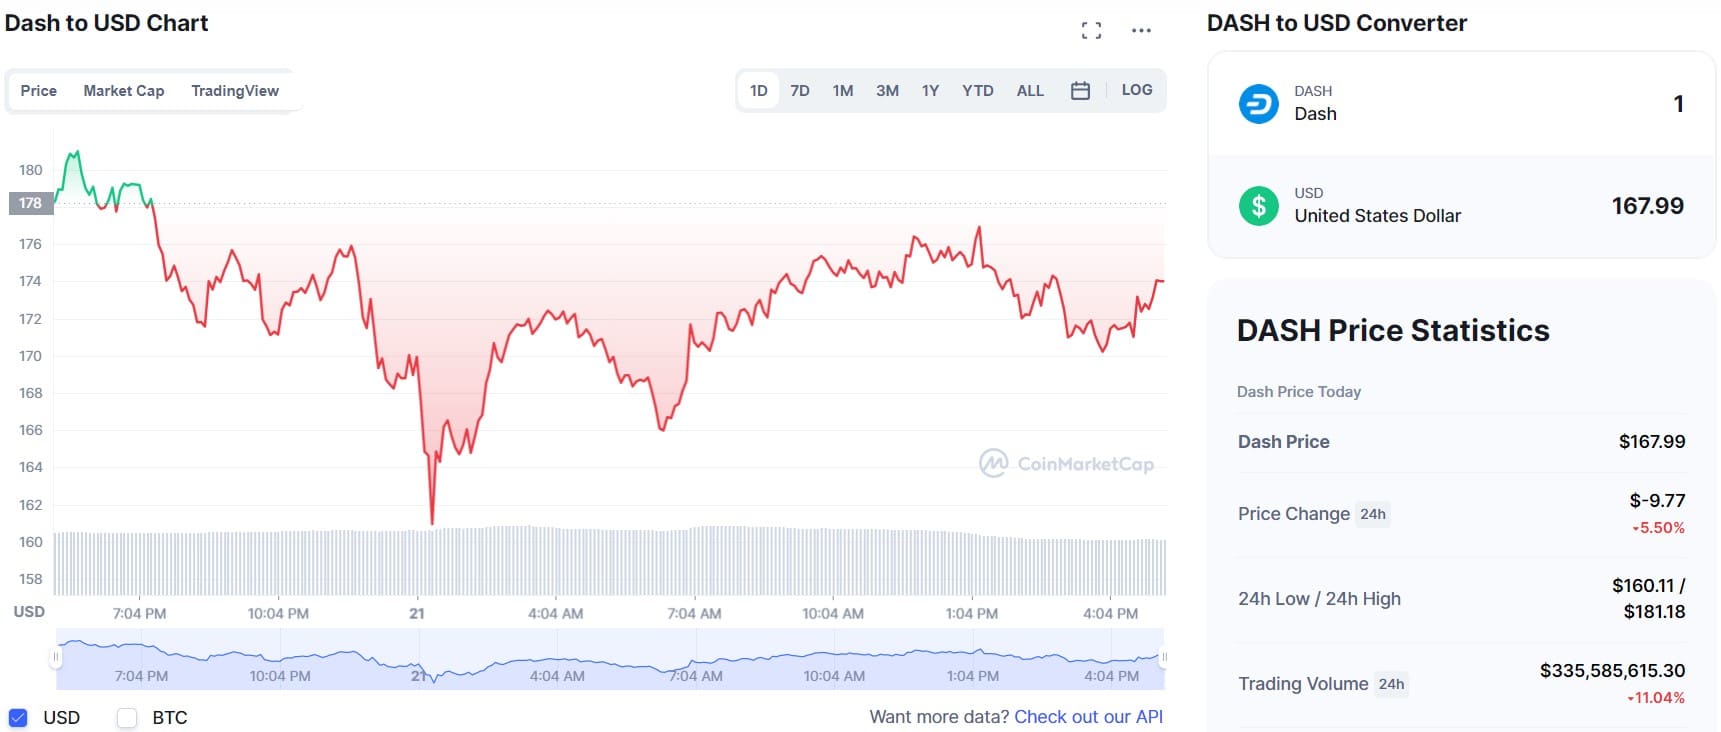Viewport: 1721px width, 732px height.
Task: Select the 3M time range
Action: (x=887, y=91)
